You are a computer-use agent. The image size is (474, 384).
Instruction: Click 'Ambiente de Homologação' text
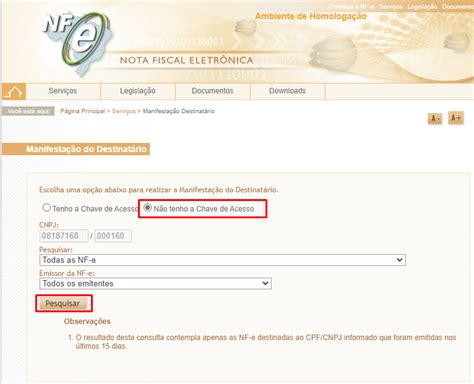(x=311, y=16)
